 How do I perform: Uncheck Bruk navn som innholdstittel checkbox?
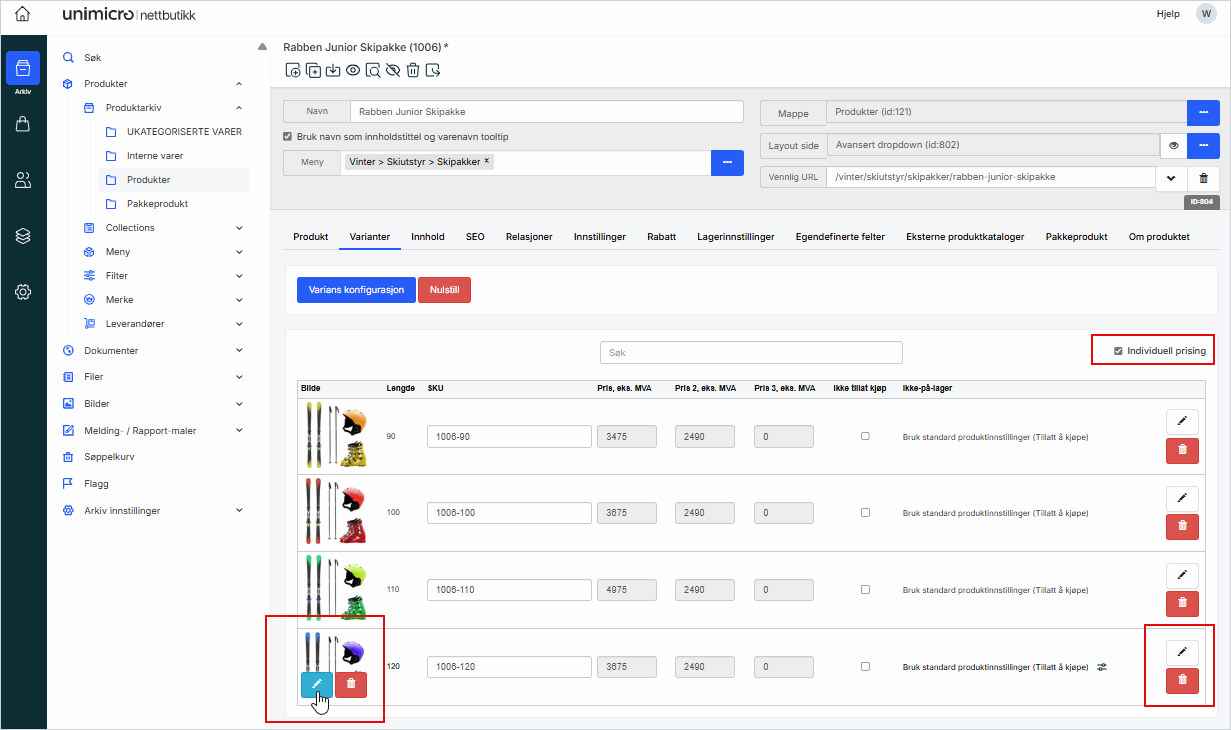[288, 137]
